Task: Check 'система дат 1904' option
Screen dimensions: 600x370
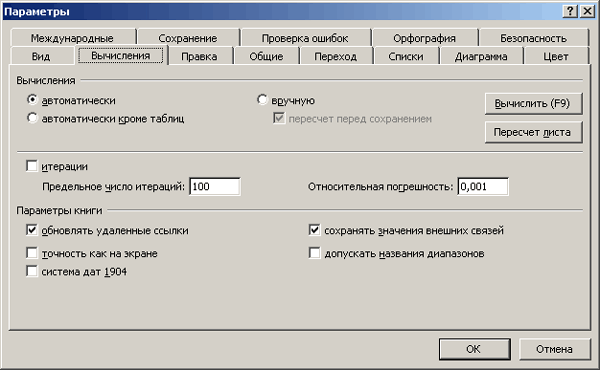Action: tap(32, 271)
